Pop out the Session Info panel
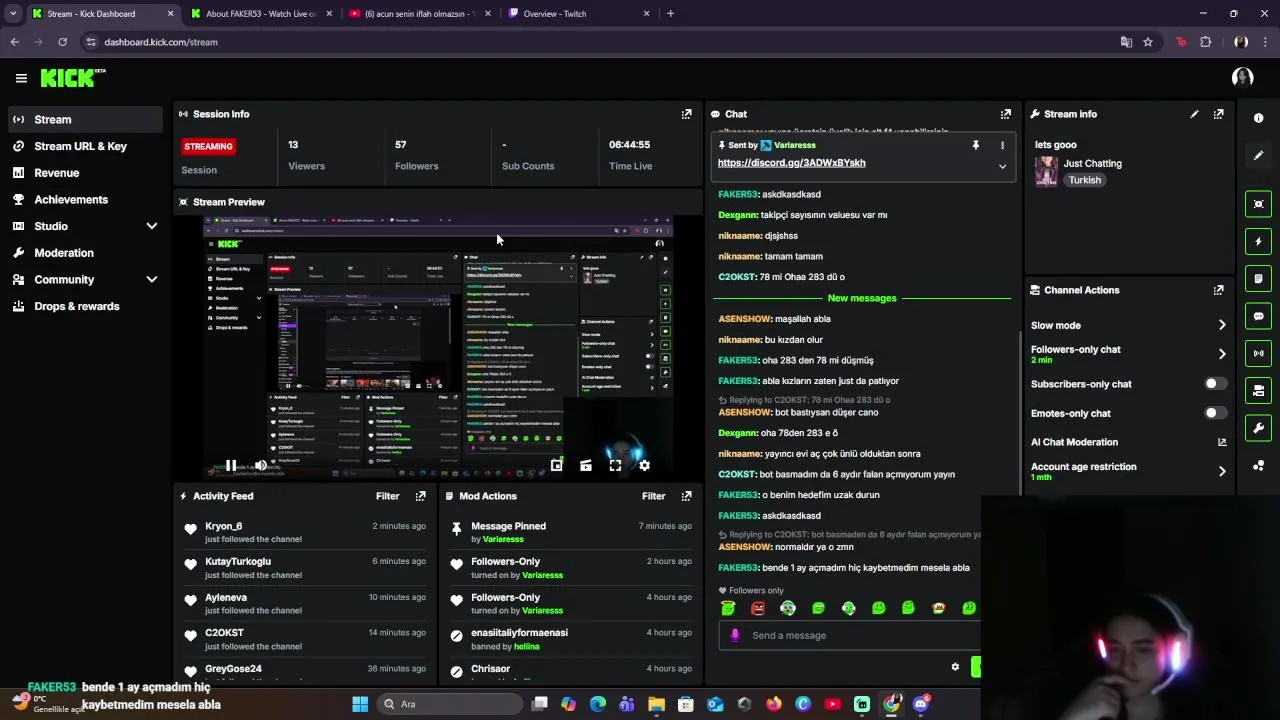 (686, 114)
